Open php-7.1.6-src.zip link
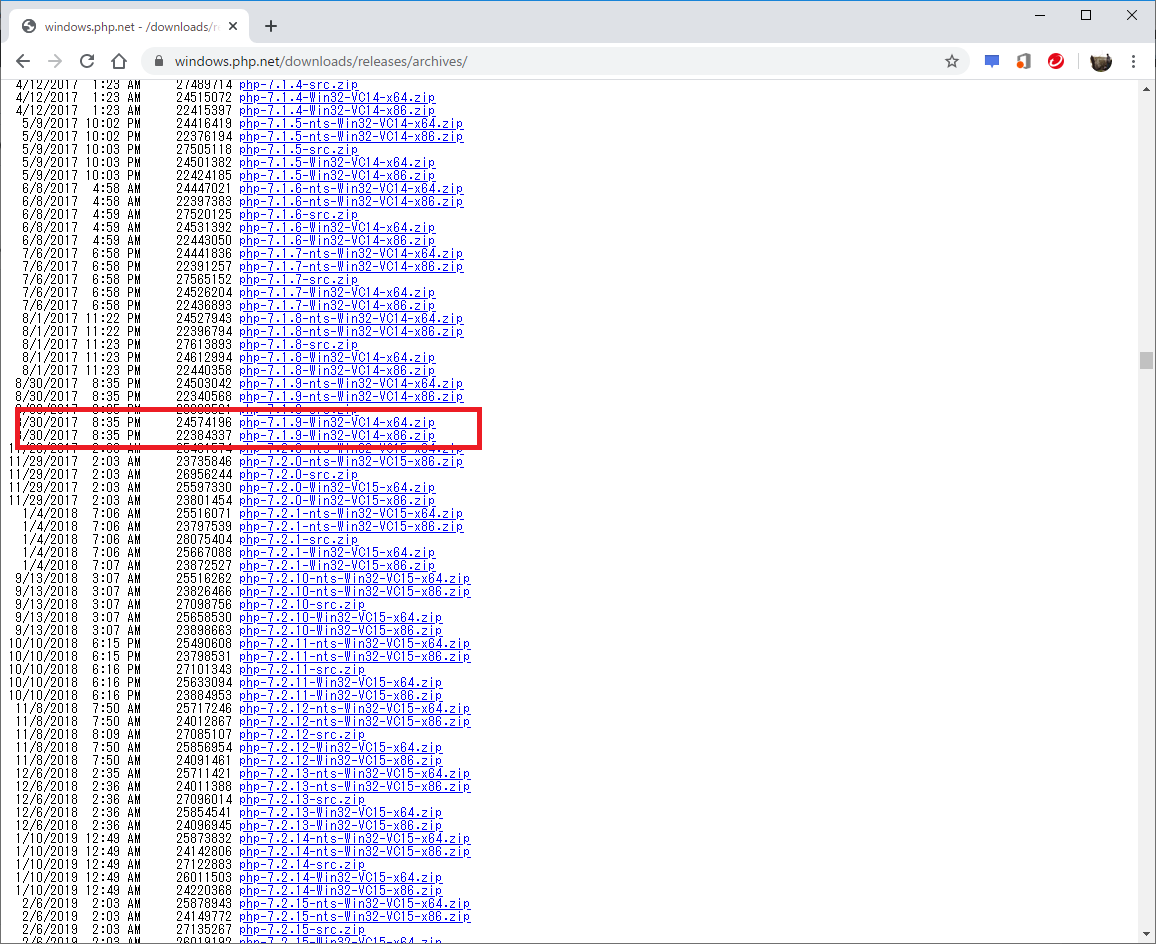1156x944 pixels. 299,215
